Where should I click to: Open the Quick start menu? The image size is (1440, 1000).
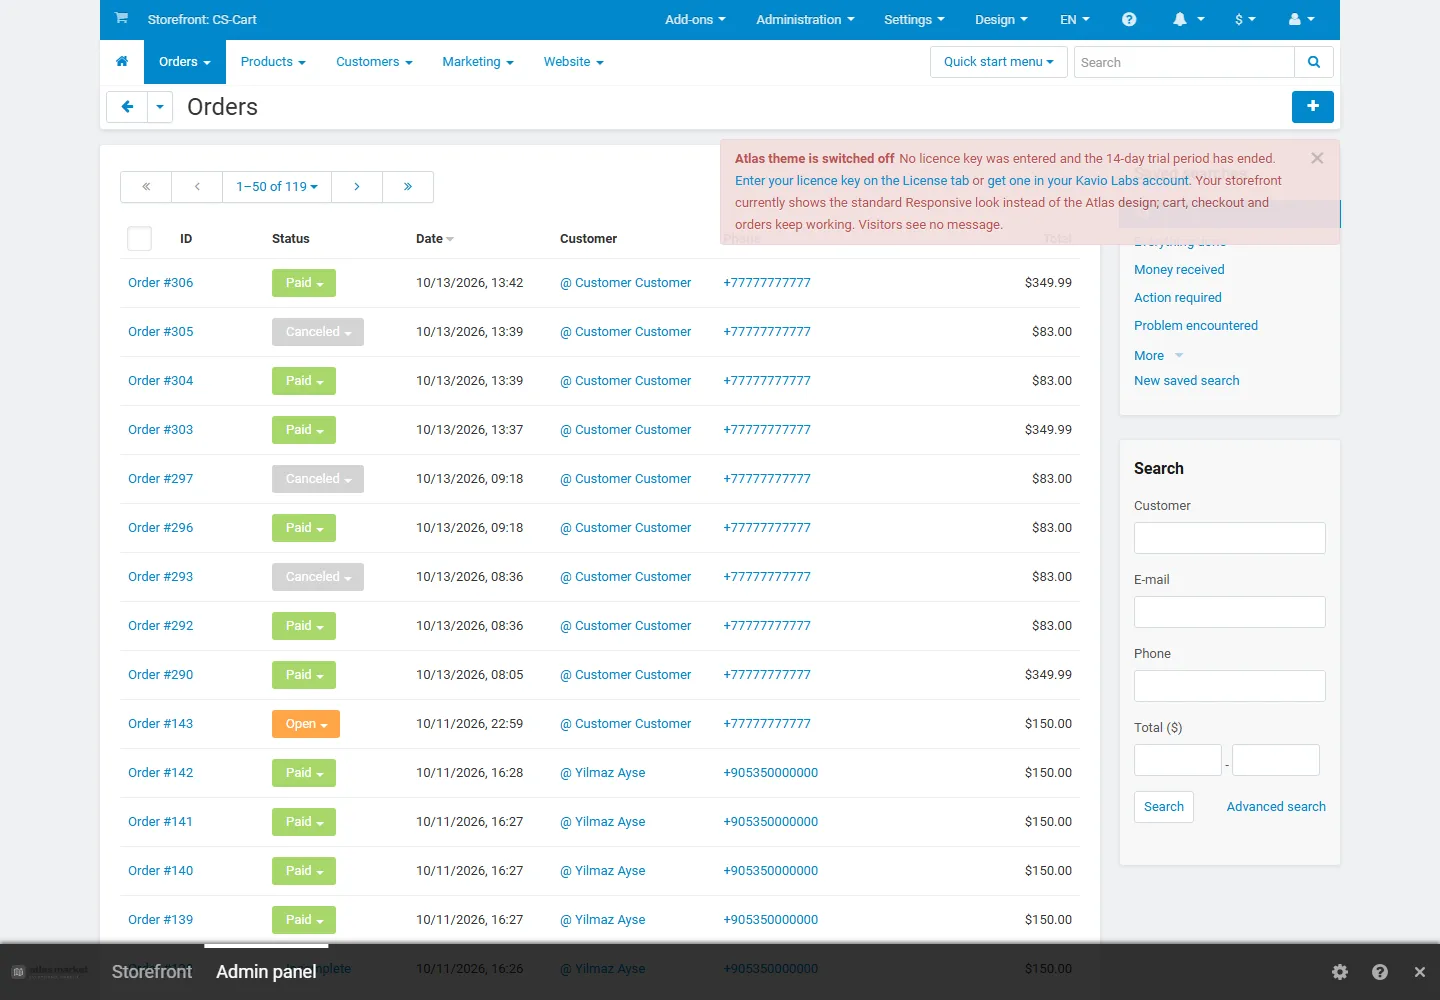pyautogui.click(x=998, y=62)
